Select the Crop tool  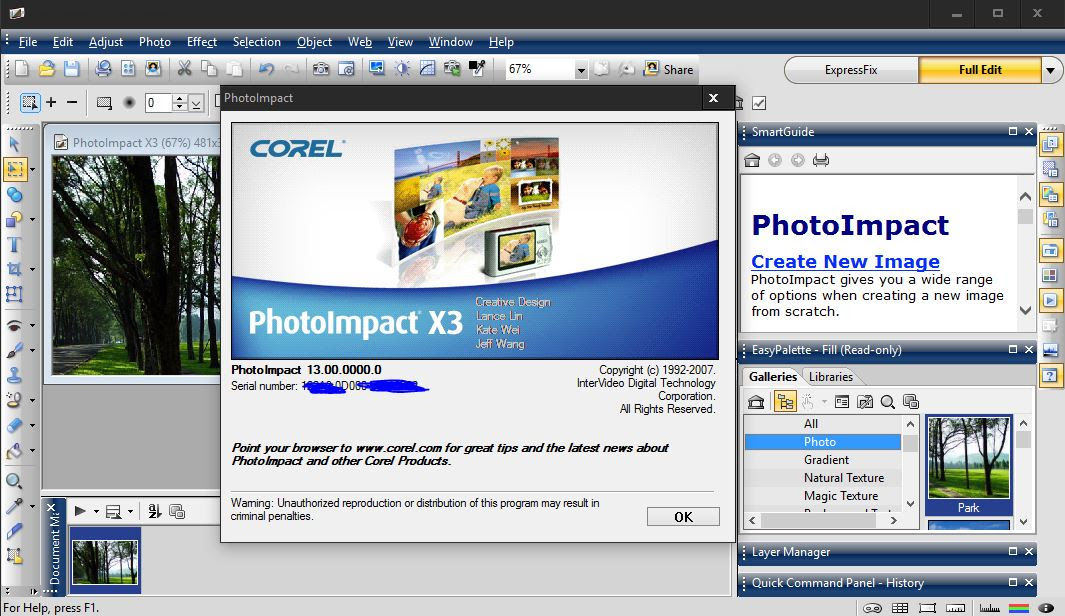pos(14,269)
